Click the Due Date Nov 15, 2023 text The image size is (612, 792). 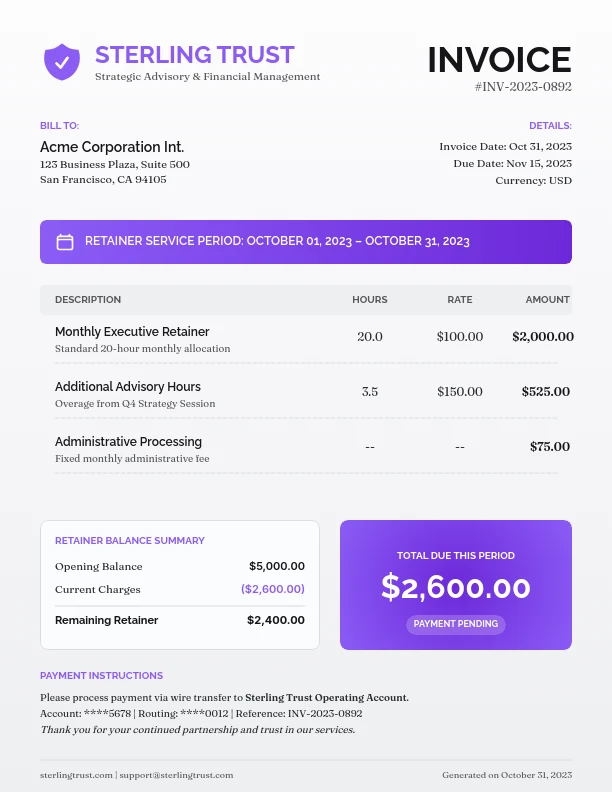point(512,163)
